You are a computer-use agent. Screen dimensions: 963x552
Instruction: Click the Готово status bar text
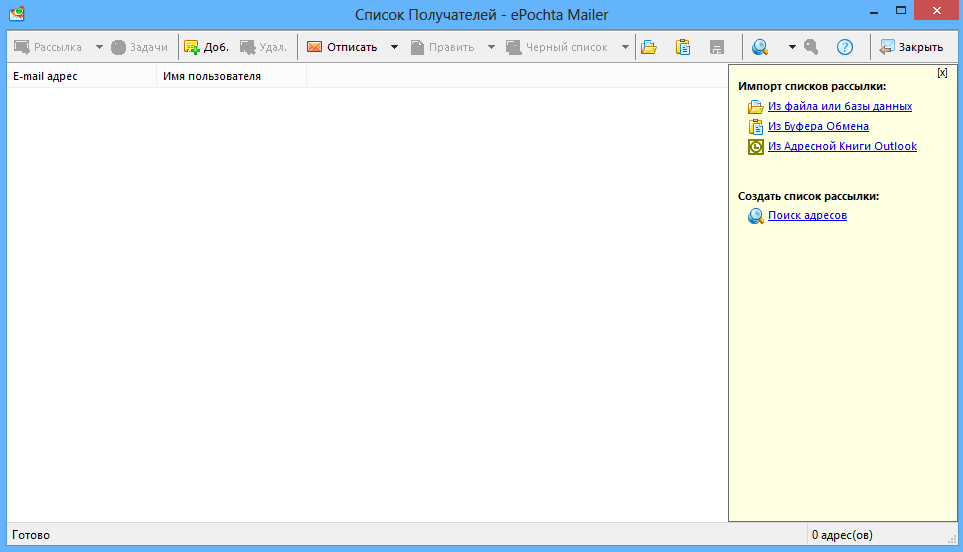coord(31,535)
